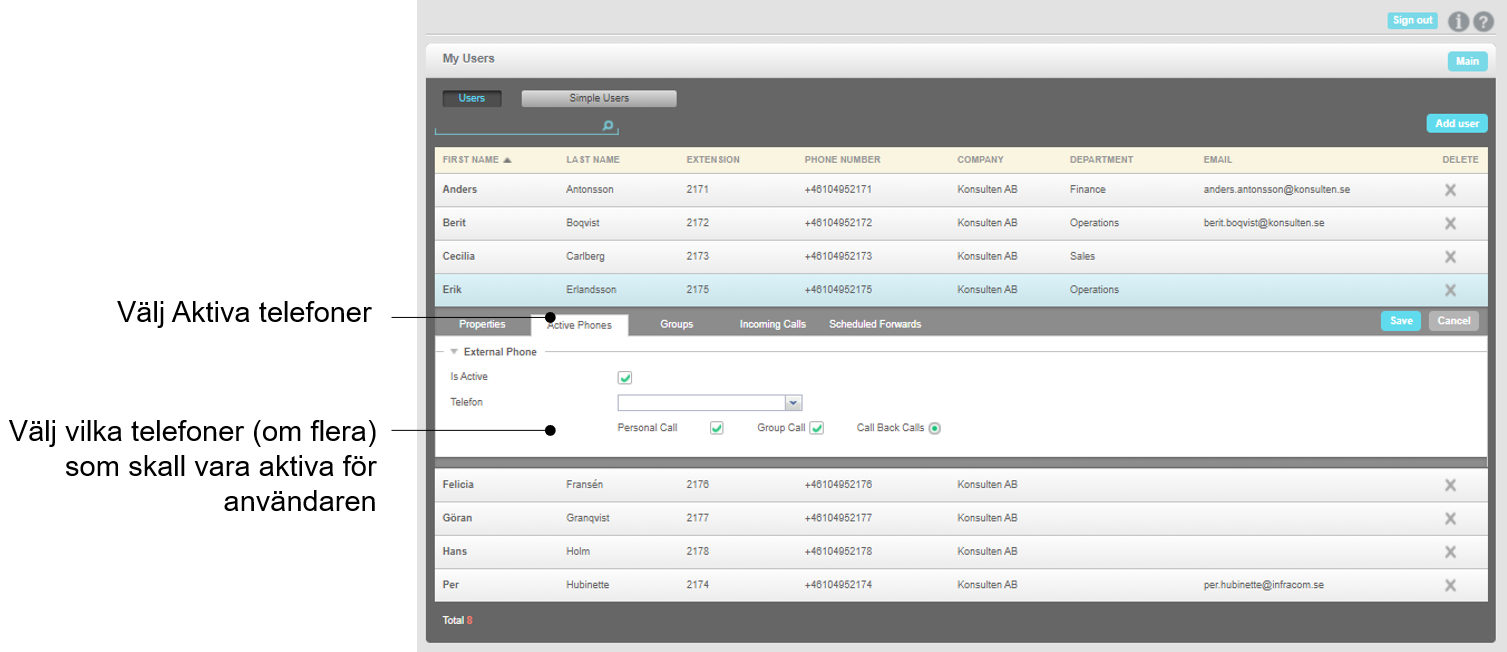
Task: Select phone number +46104952173
Action: (x=838, y=256)
